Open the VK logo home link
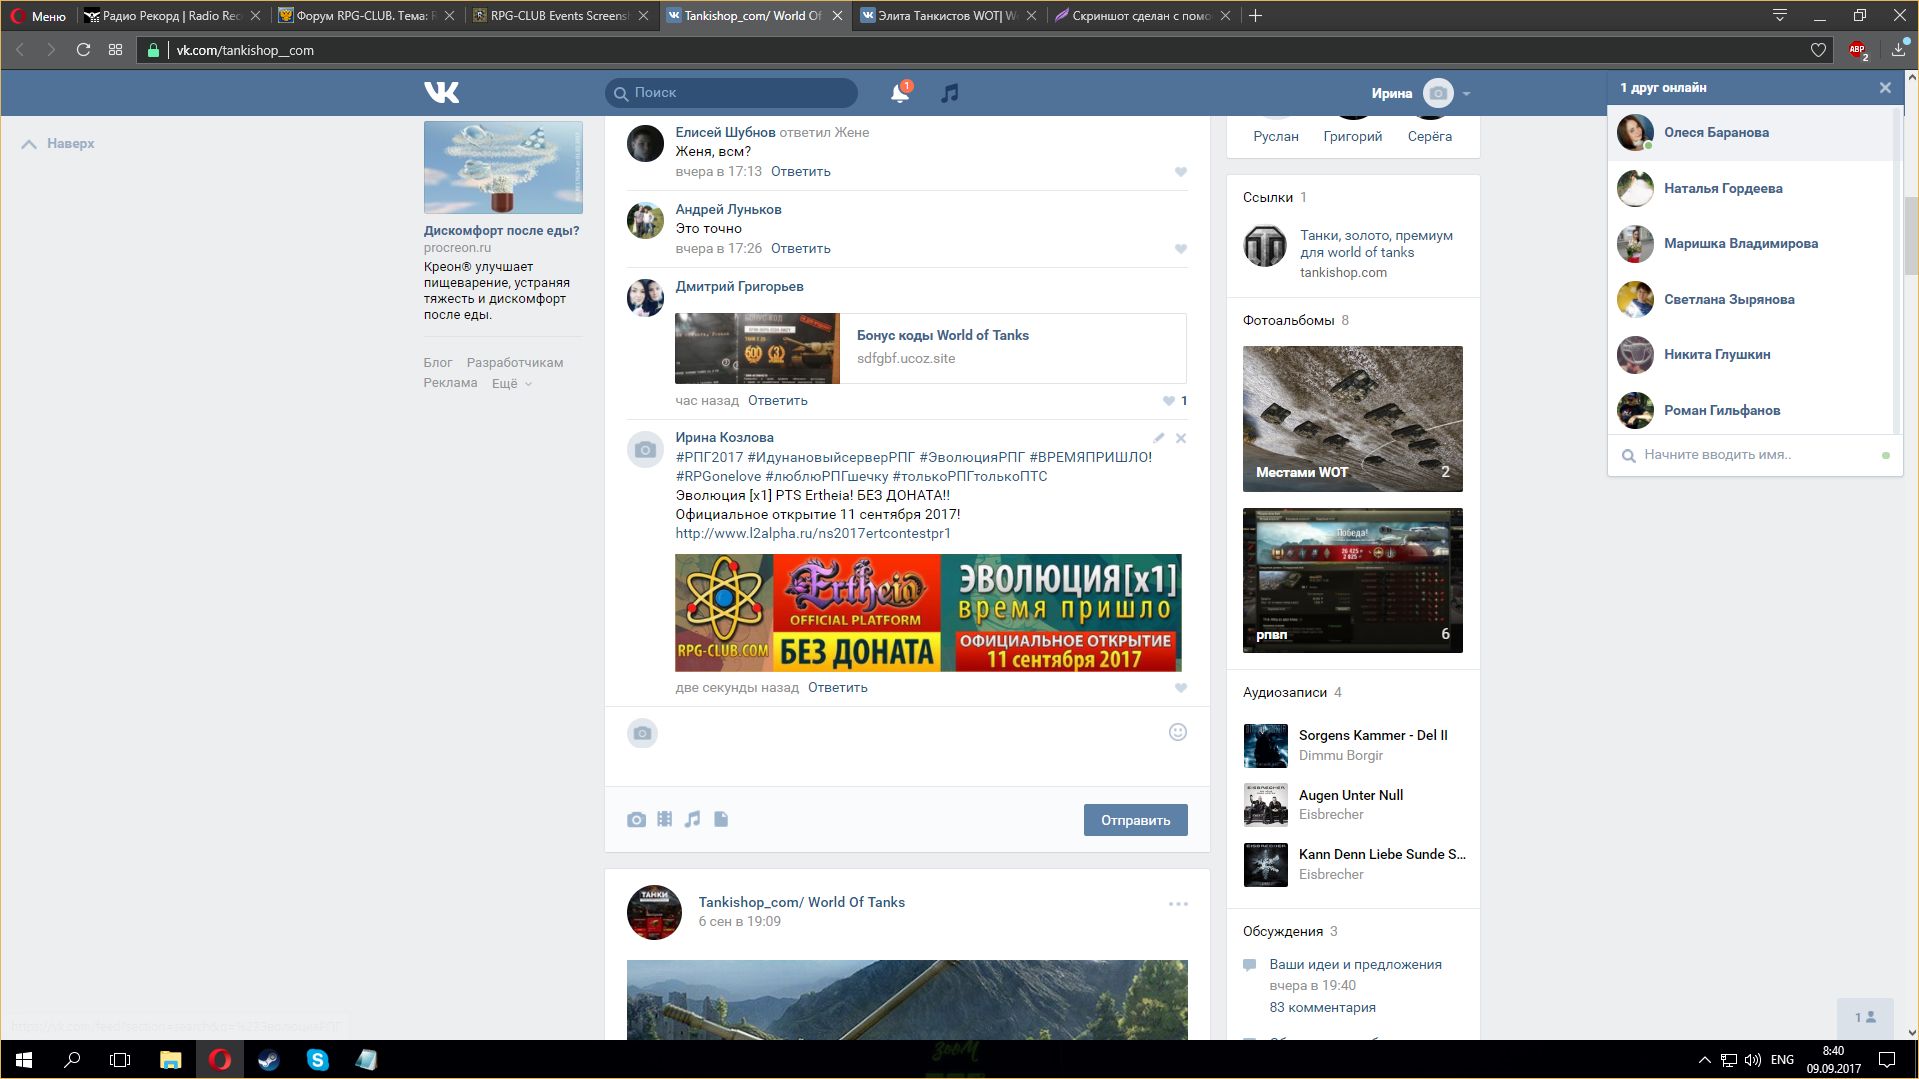1919x1079 pixels. [441, 92]
